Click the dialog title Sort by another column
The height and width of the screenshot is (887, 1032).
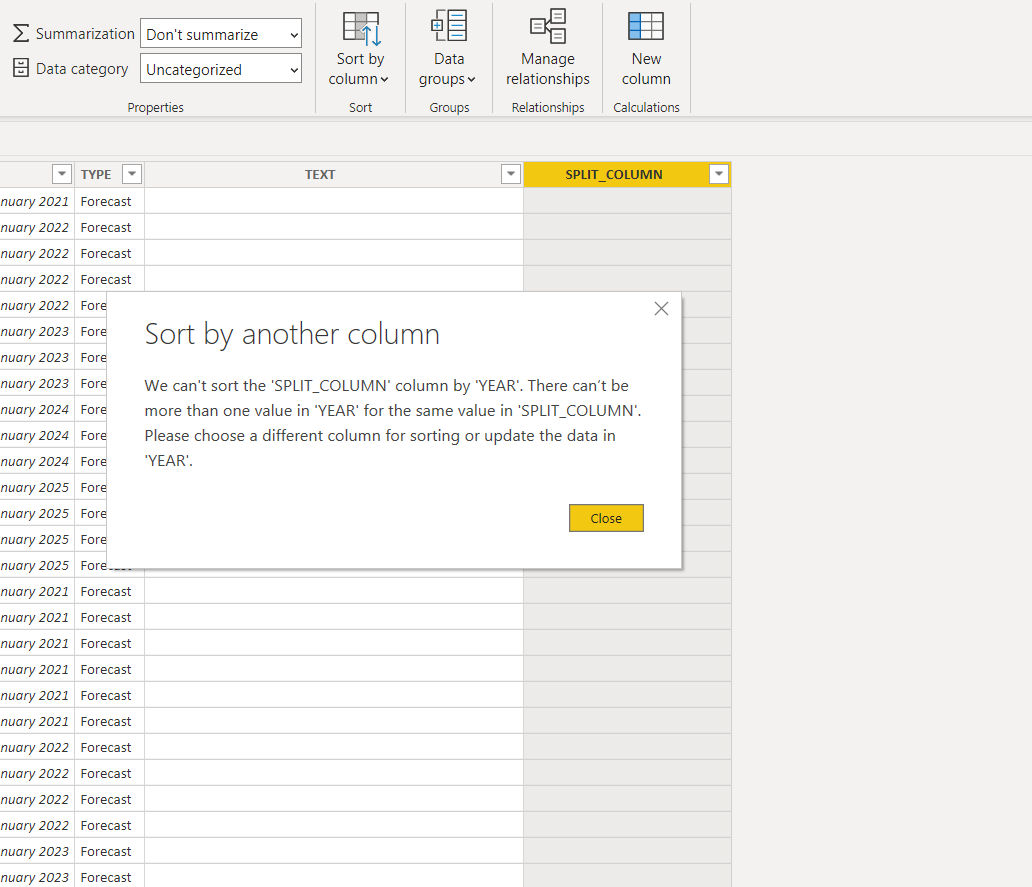click(292, 334)
